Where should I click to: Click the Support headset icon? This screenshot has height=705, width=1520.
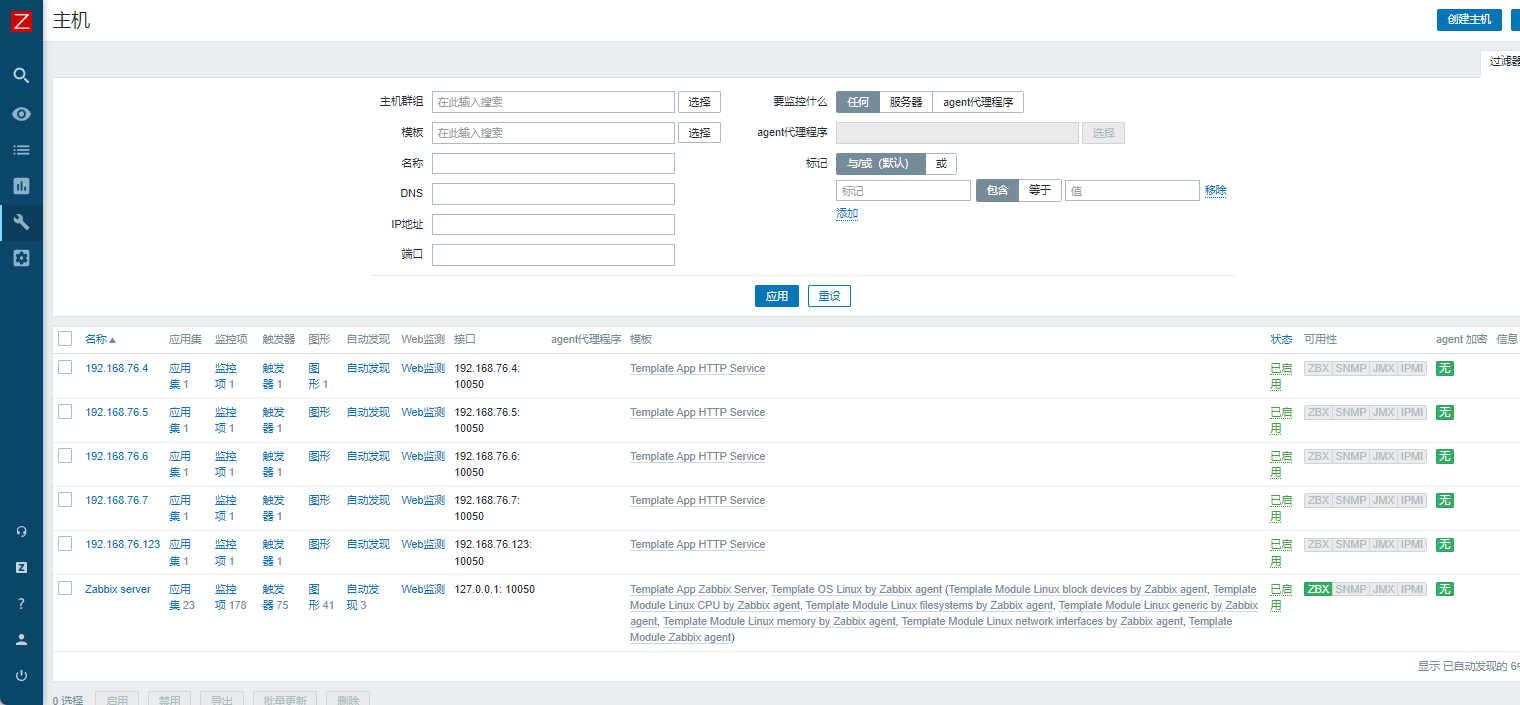pyautogui.click(x=21, y=531)
